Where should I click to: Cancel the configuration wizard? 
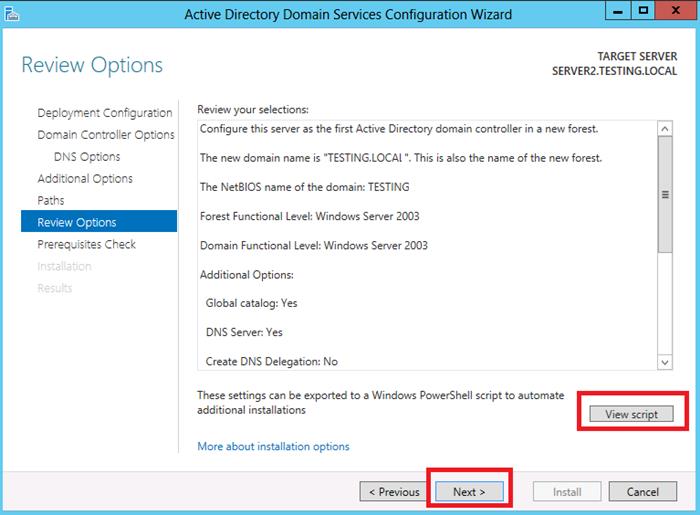click(x=642, y=492)
